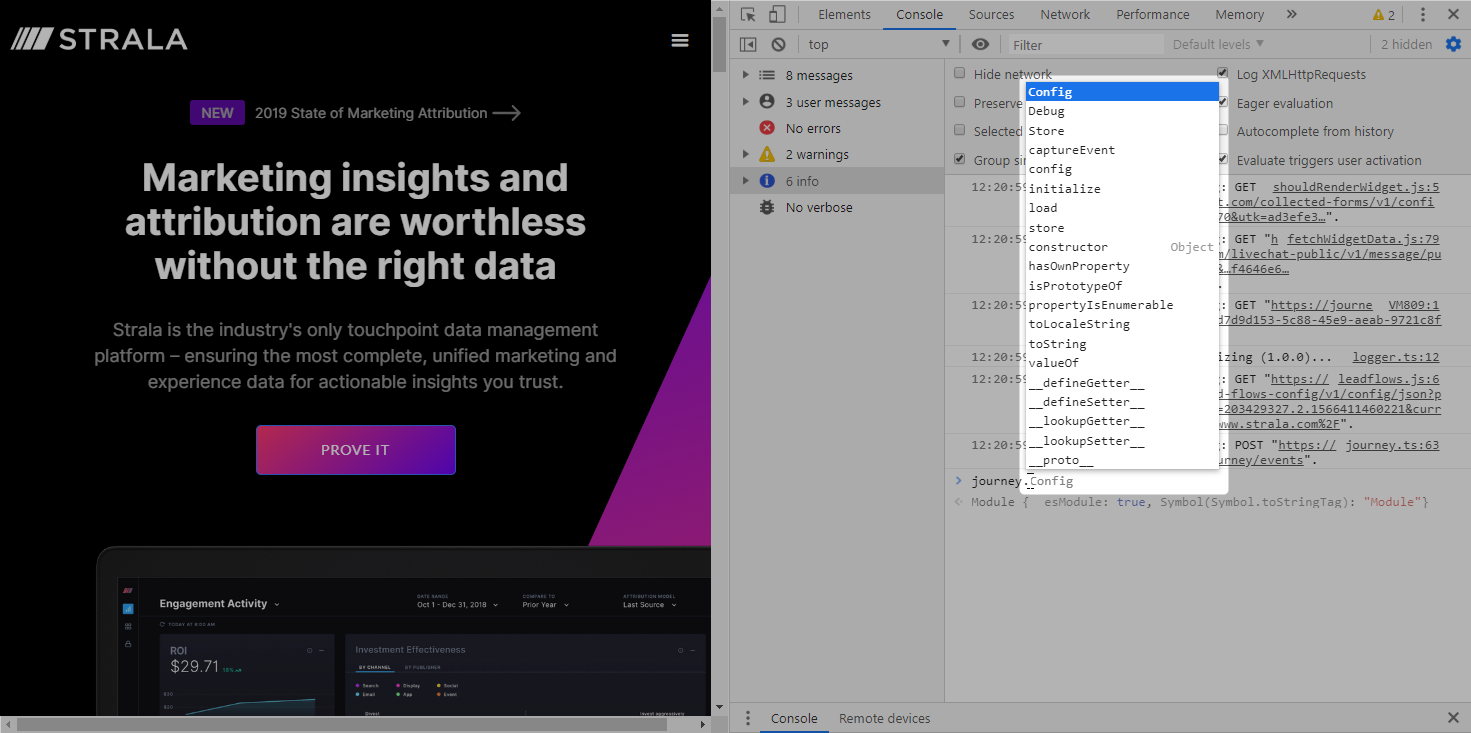Click the Strala logo

(99, 40)
